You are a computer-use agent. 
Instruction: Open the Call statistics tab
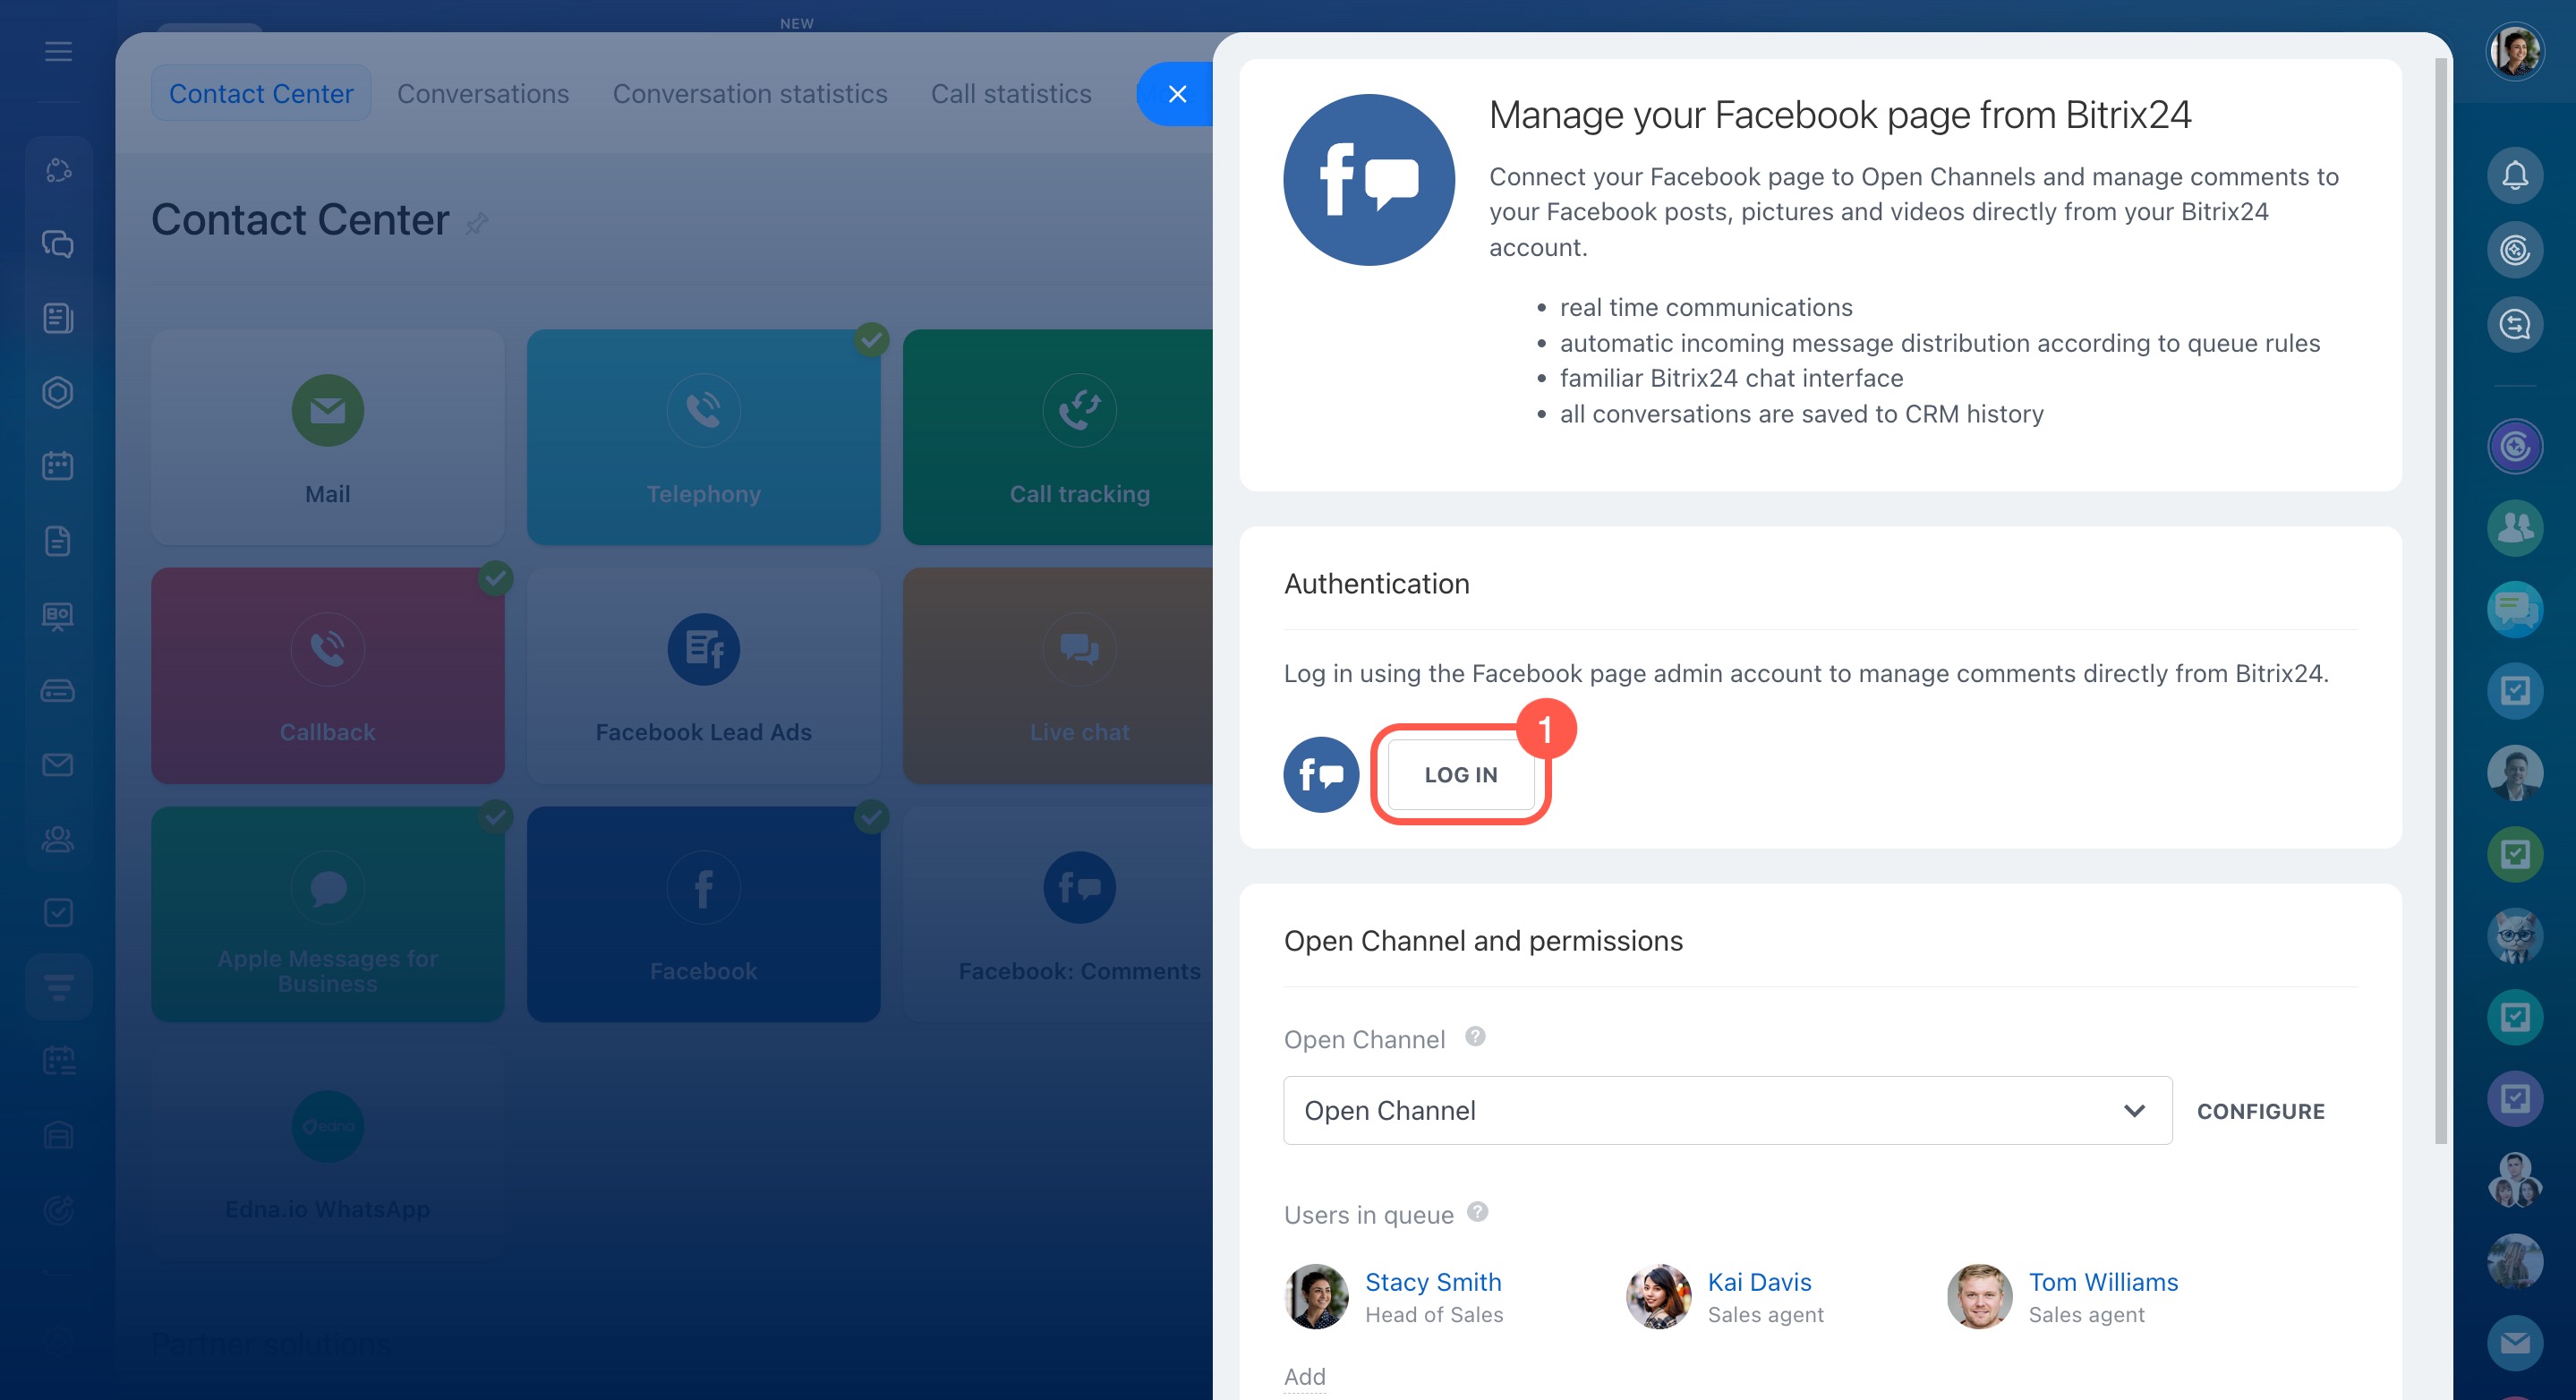[1010, 94]
